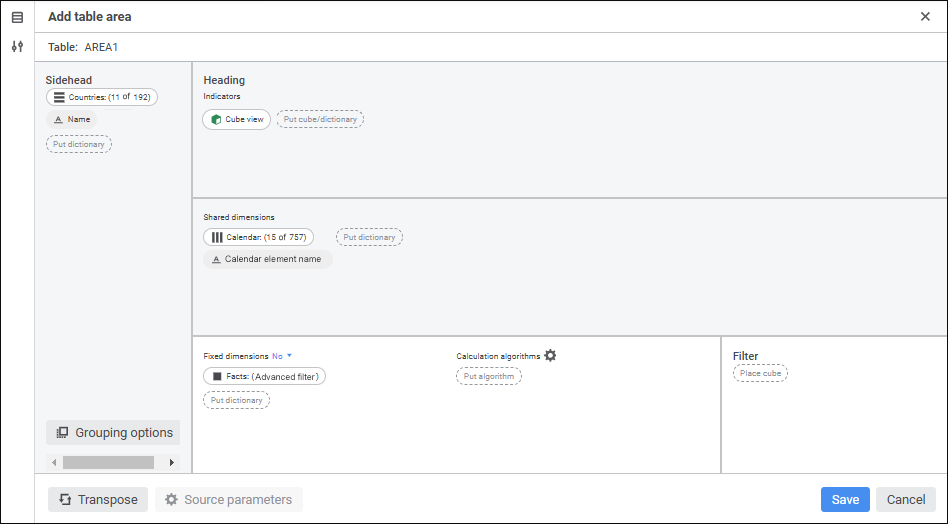Screen dimensions: 948x524
Task: Cancel the Add table area dialog
Action: pos(906,500)
